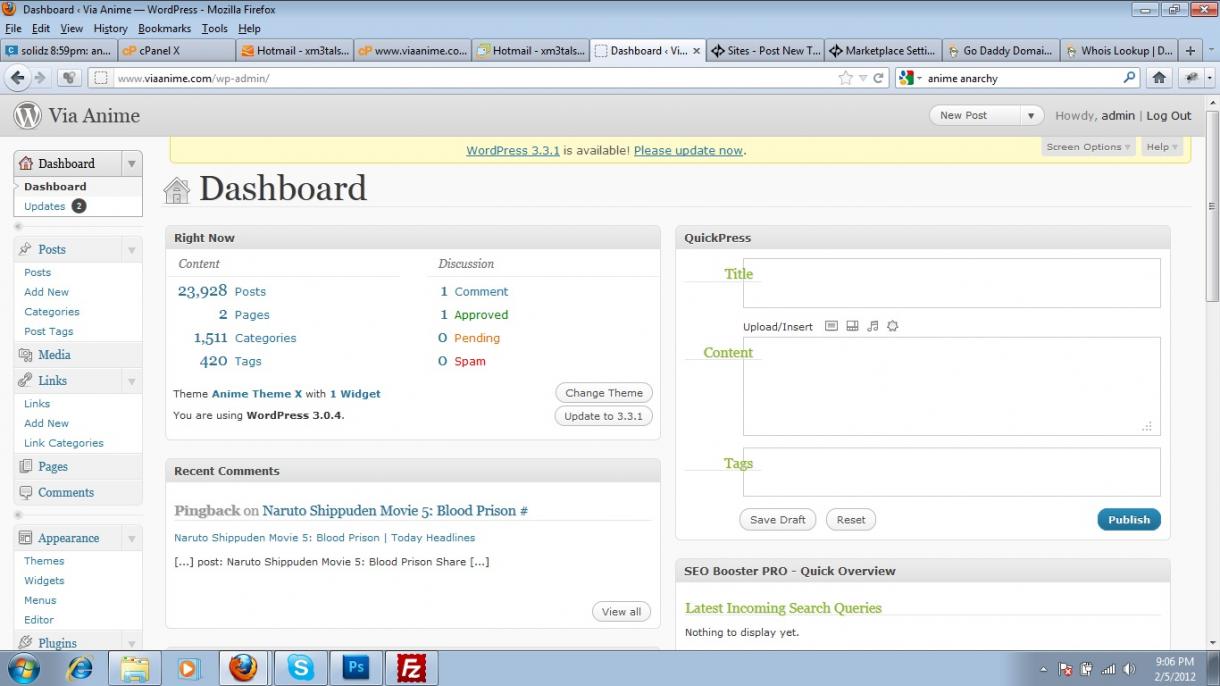Viewport: 1220px width, 686px height.
Task: Reload the page with refresh icon
Action: (x=879, y=78)
